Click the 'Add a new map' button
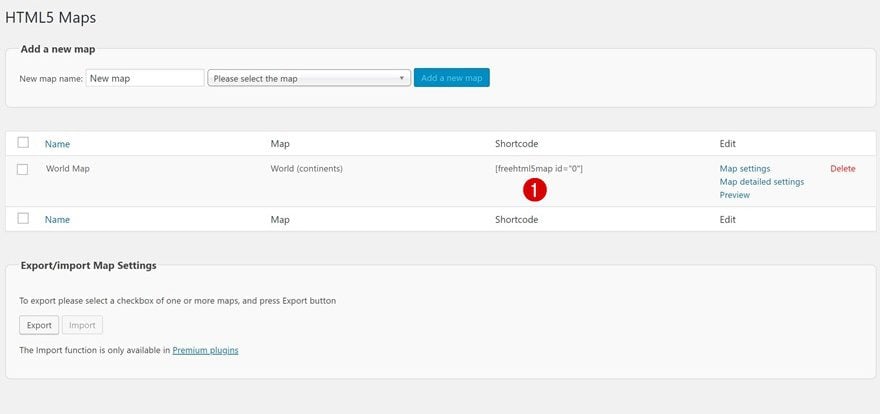Screen dimensions: 880x414 pyautogui.click(x=451, y=78)
